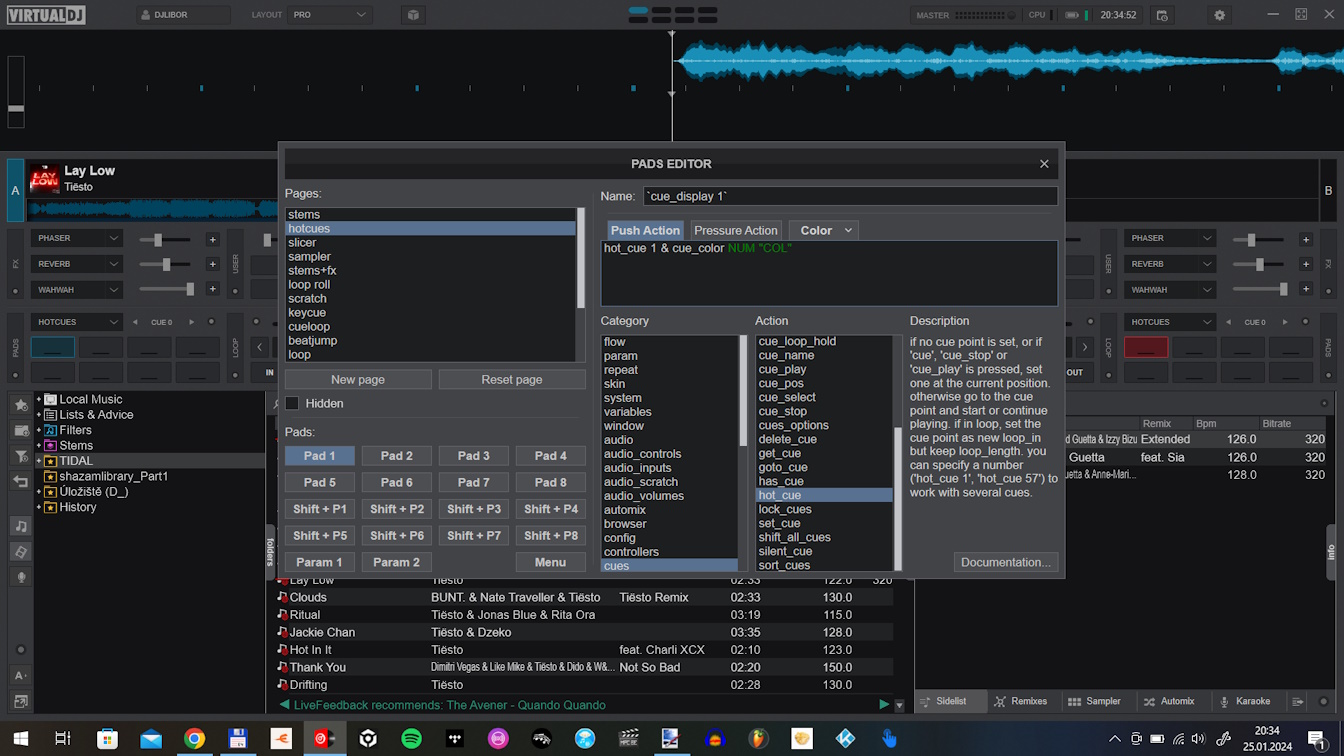Click the New page button
This screenshot has width=1344, height=756.
coord(358,380)
